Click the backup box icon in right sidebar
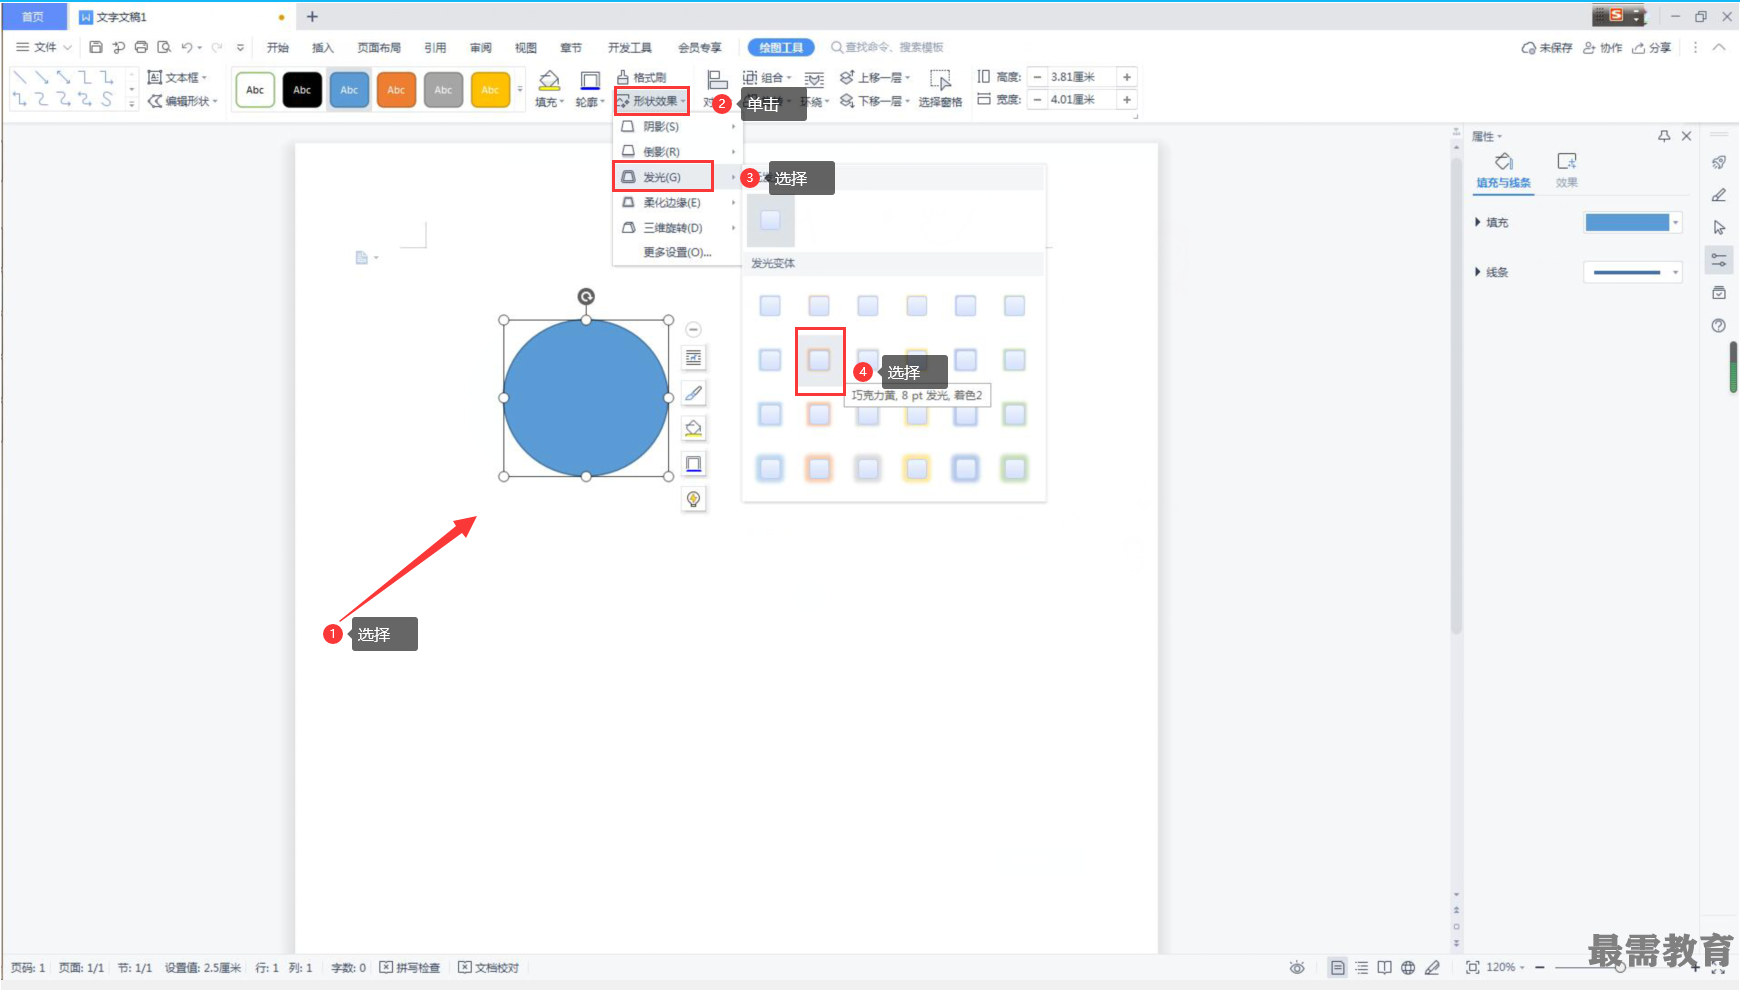The width and height of the screenshot is (1740, 990). coord(1719,293)
